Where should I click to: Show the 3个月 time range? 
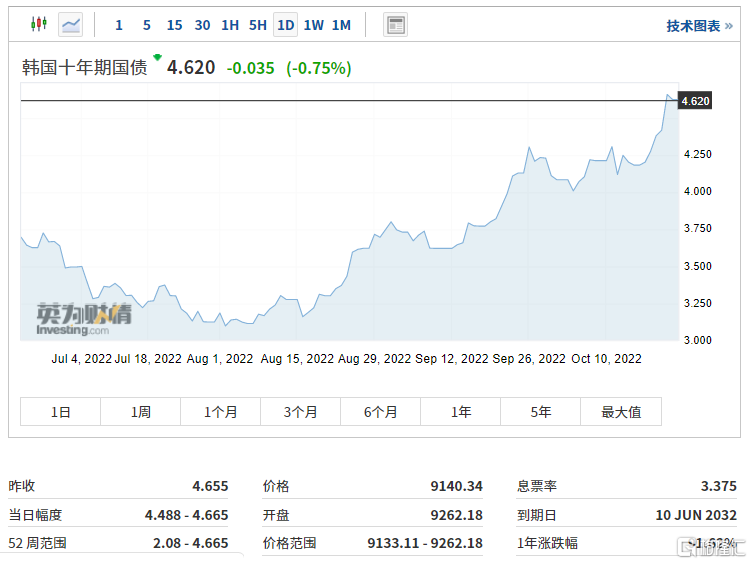(300, 411)
